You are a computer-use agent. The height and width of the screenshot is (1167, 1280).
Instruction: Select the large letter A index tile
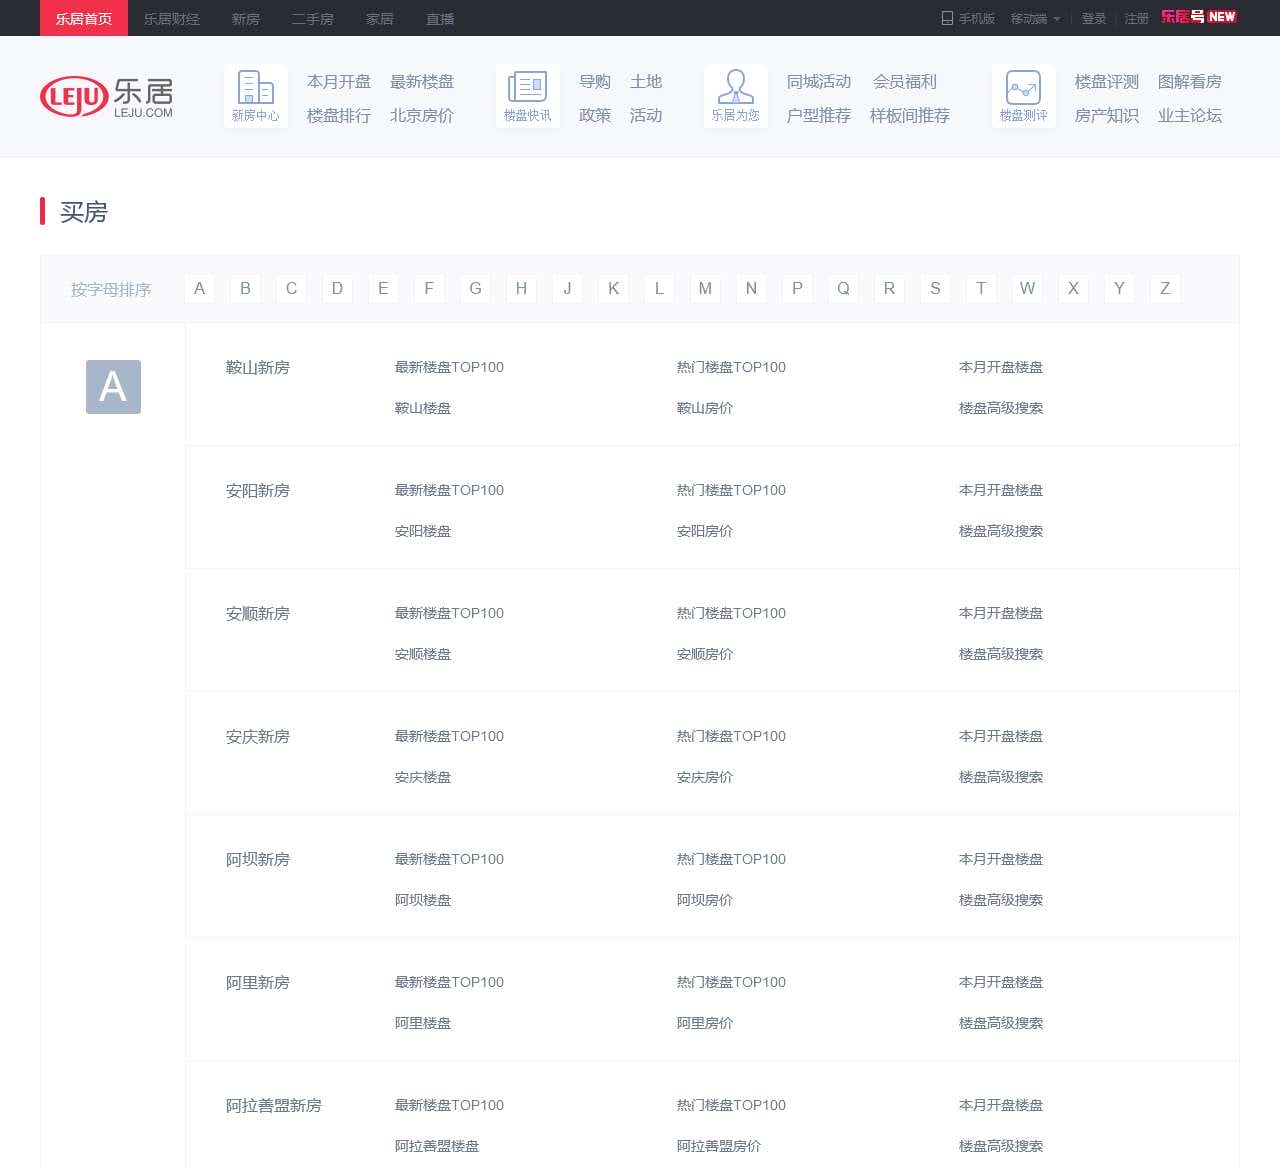[x=113, y=387]
